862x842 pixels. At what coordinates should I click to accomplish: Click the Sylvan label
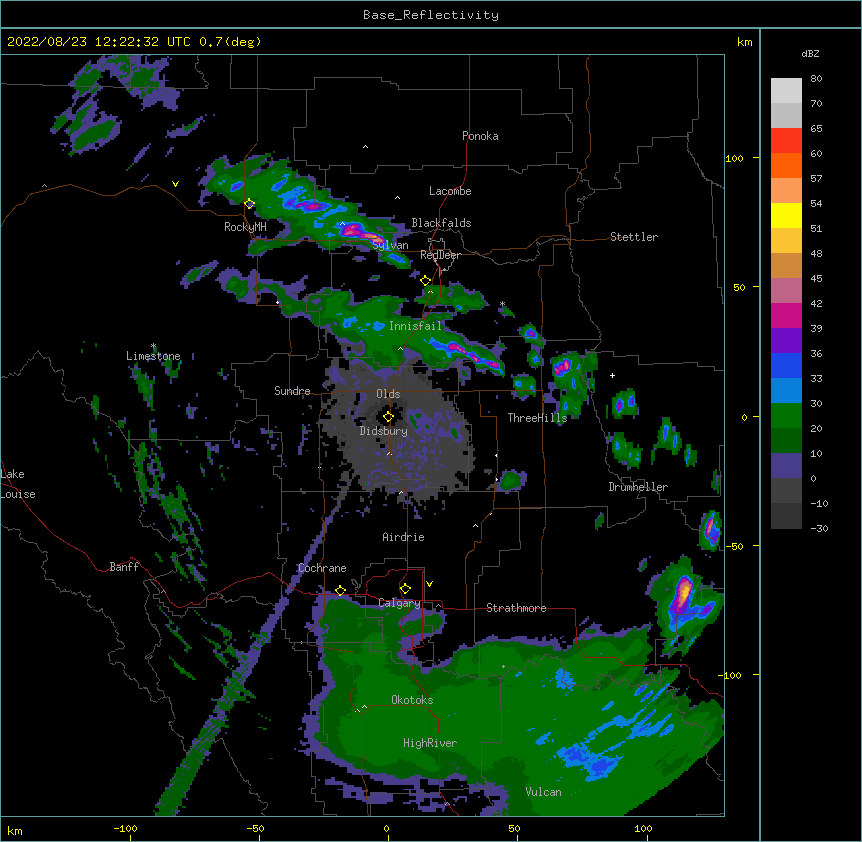[x=390, y=245]
